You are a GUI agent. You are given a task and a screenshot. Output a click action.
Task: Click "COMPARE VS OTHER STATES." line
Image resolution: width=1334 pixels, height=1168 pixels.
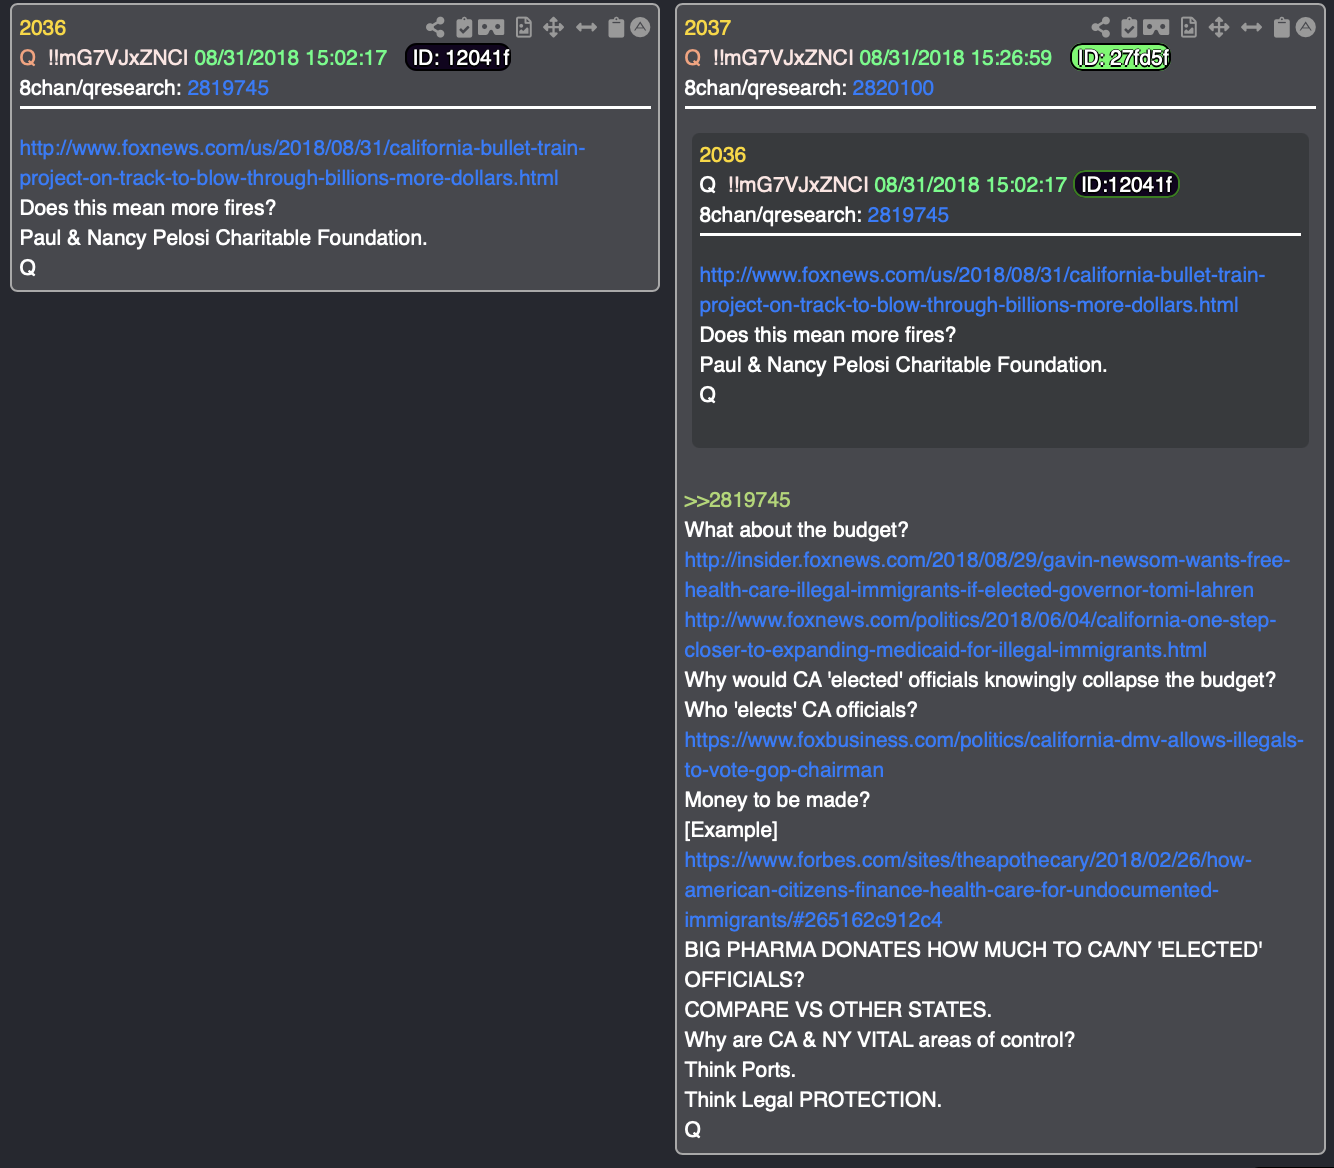(x=838, y=1010)
